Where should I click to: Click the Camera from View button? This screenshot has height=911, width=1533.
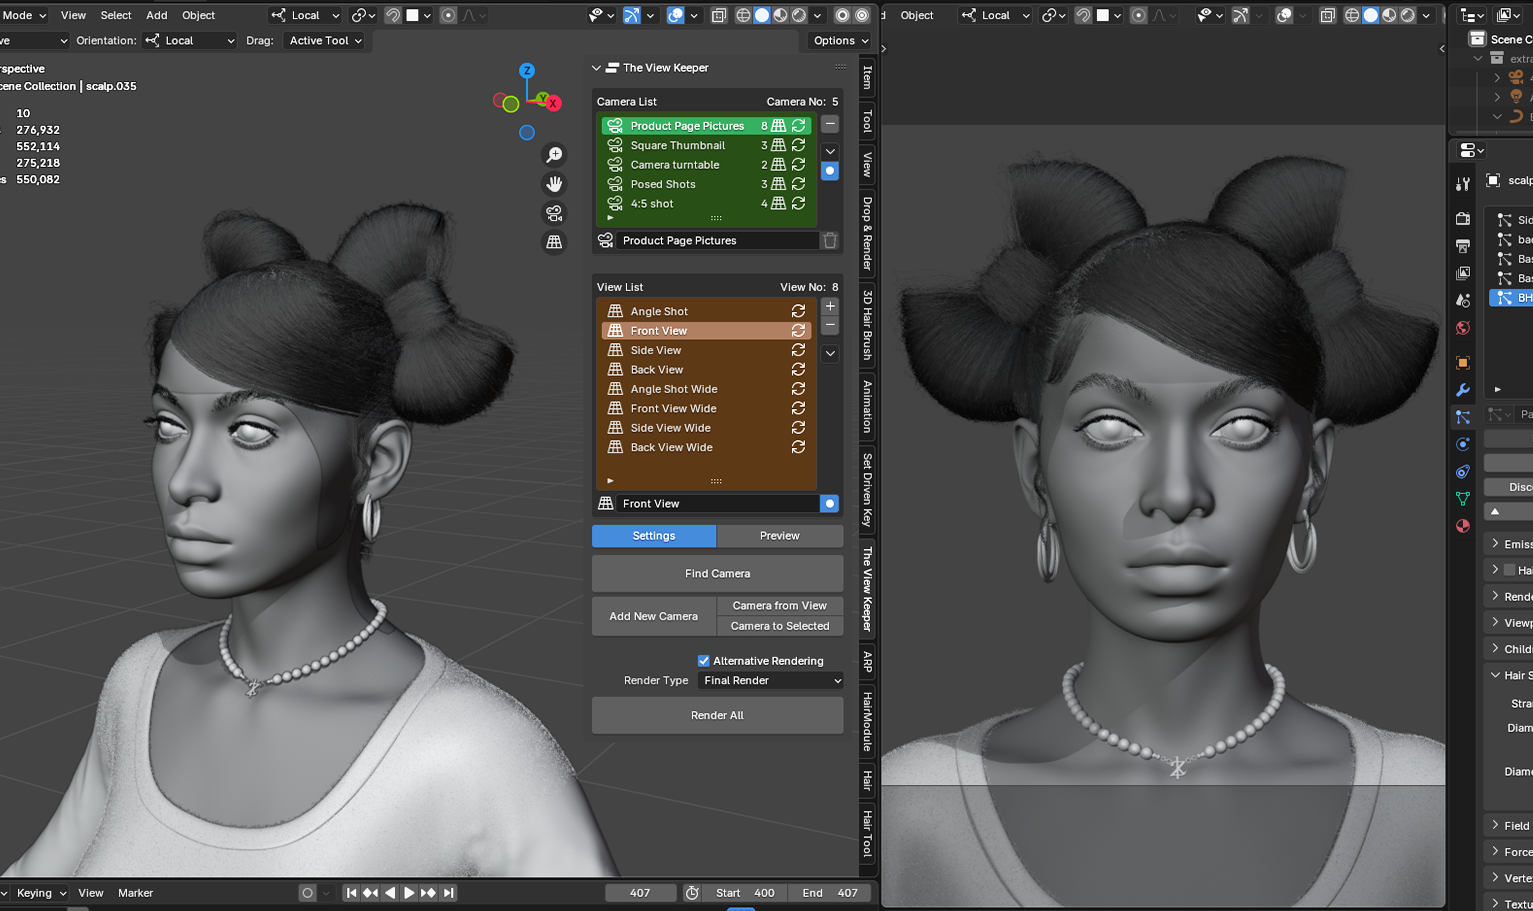[x=780, y=606]
